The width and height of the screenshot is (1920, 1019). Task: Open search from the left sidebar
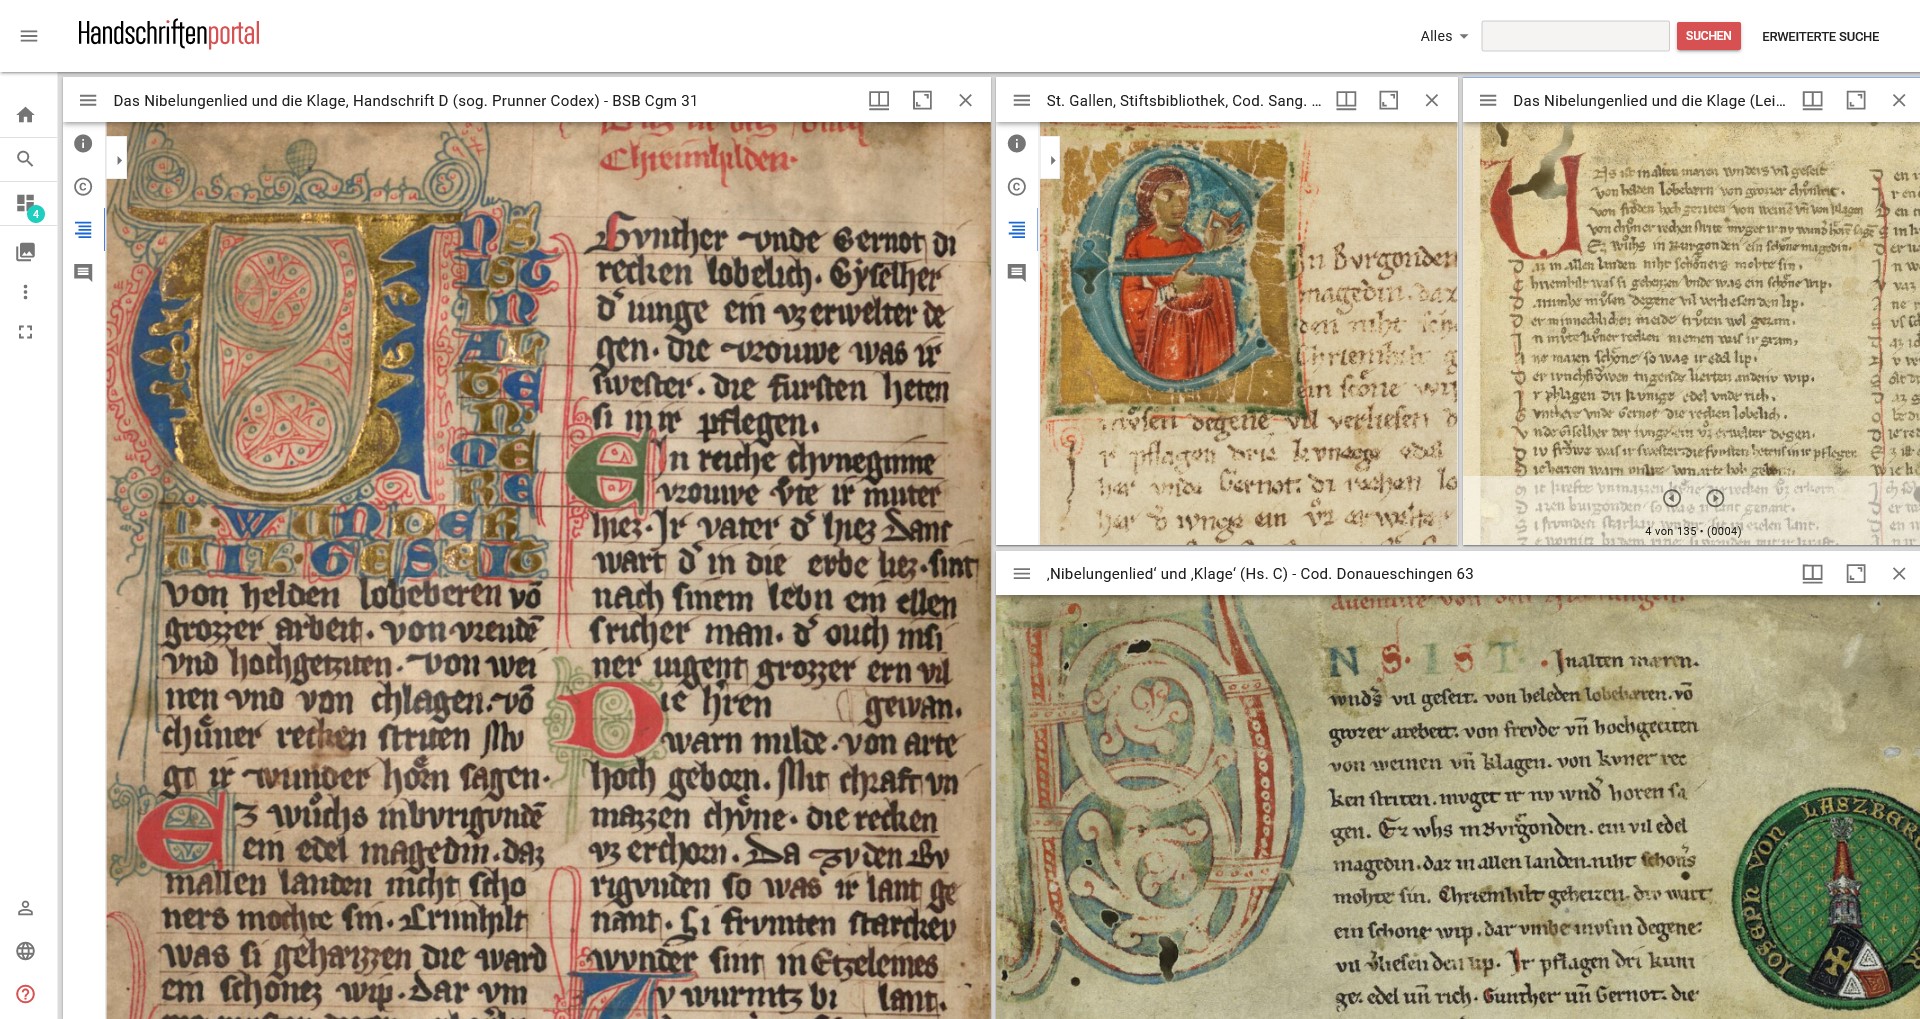coord(26,159)
